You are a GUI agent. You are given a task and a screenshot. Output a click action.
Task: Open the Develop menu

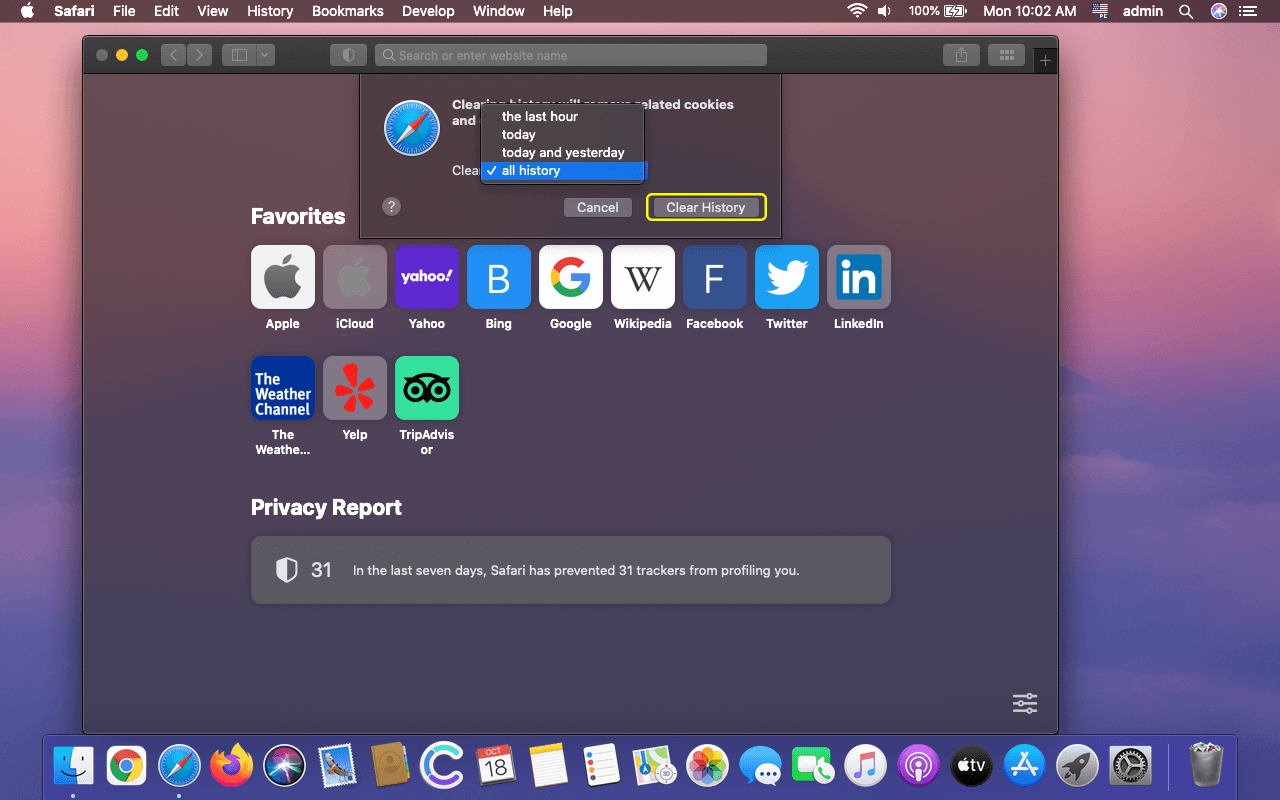(x=428, y=11)
